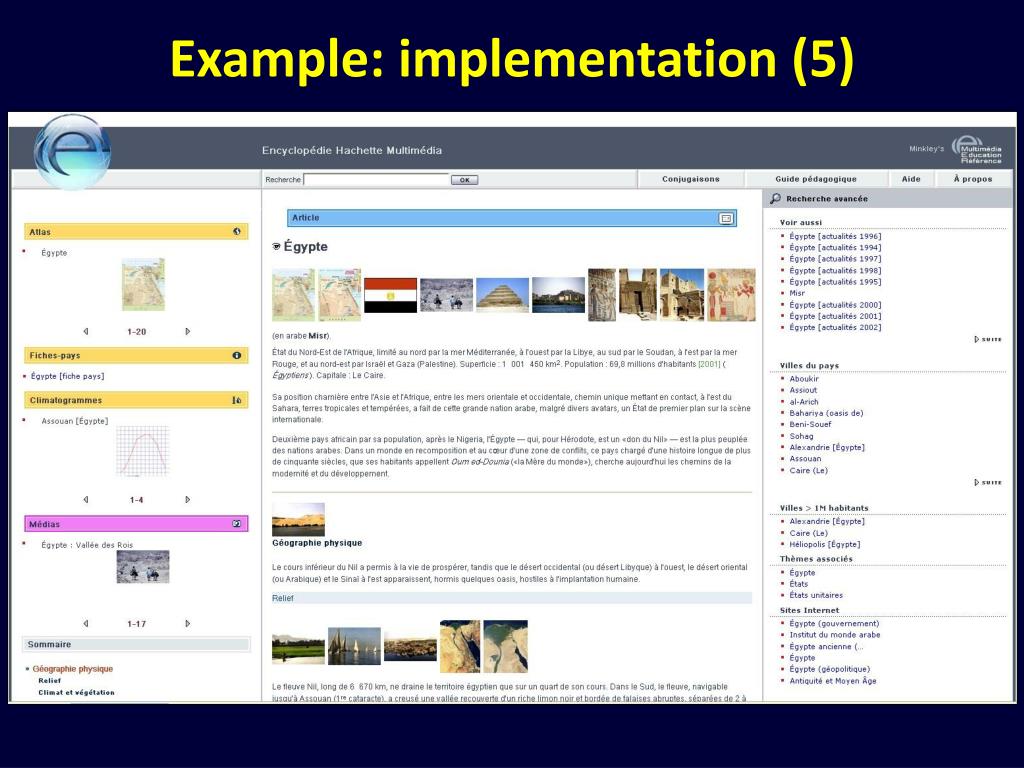
Task: Click the info icon in Fiches-pays header
Action: (236, 355)
